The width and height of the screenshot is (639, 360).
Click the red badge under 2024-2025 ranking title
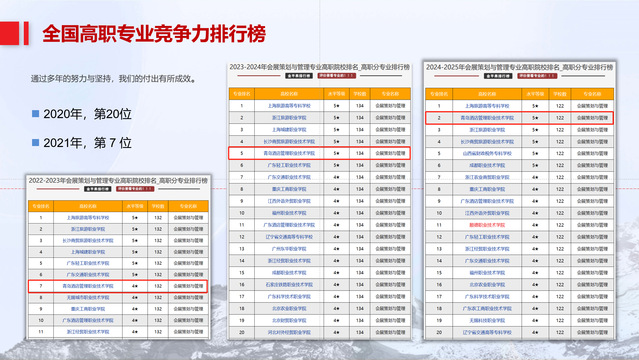tap(537, 76)
